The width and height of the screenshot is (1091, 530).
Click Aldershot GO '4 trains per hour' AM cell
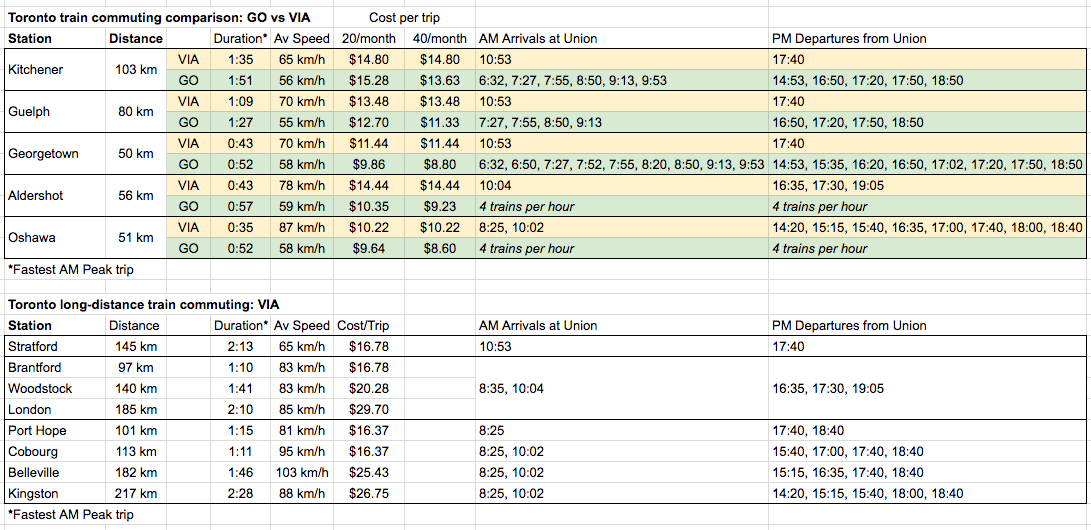(x=621, y=206)
